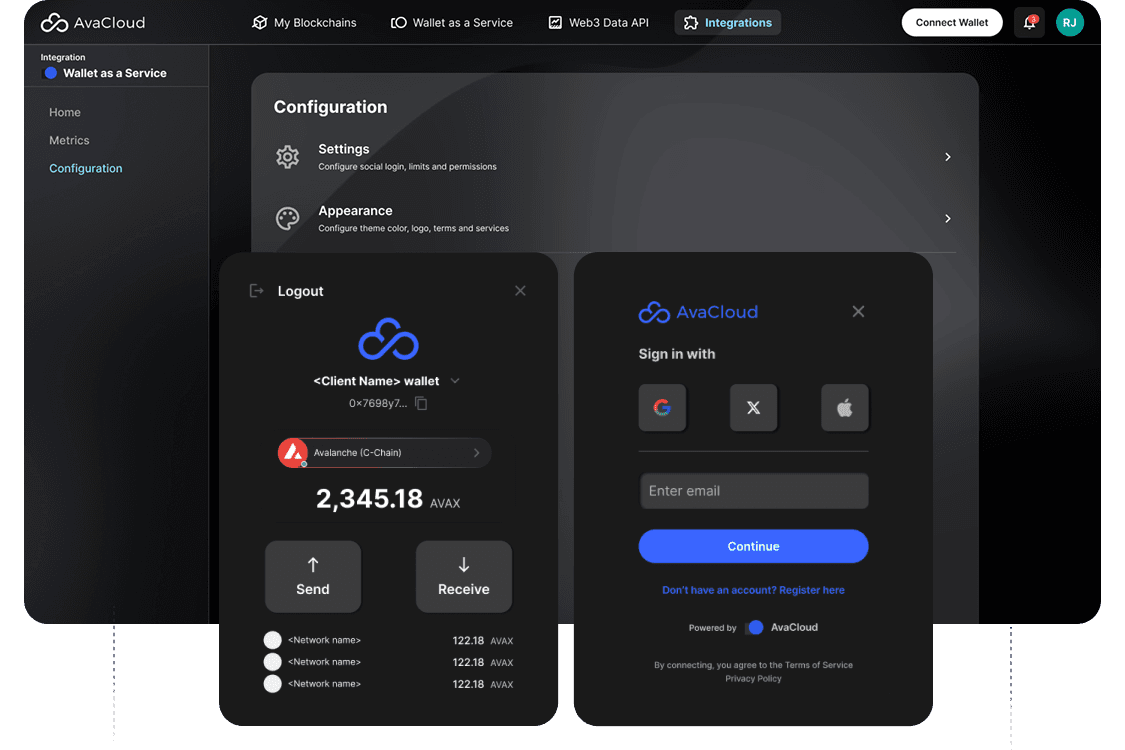
Task: Sign in with Google
Action: tap(662, 408)
